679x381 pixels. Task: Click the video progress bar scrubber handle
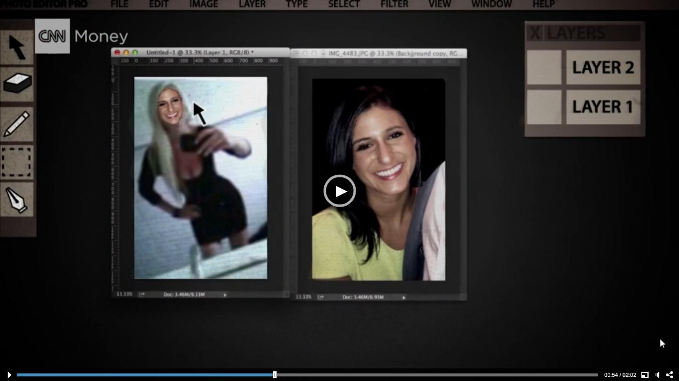pyautogui.click(x=275, y=375)
